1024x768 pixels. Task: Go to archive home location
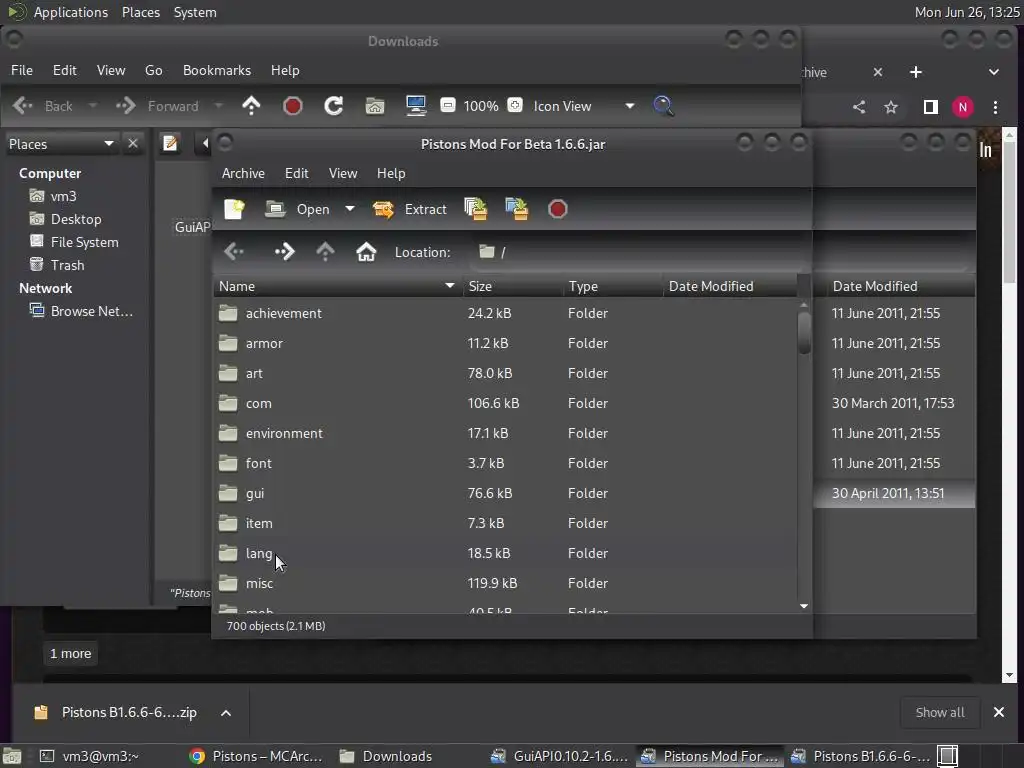pyautogui.click(x=366, y=251)
